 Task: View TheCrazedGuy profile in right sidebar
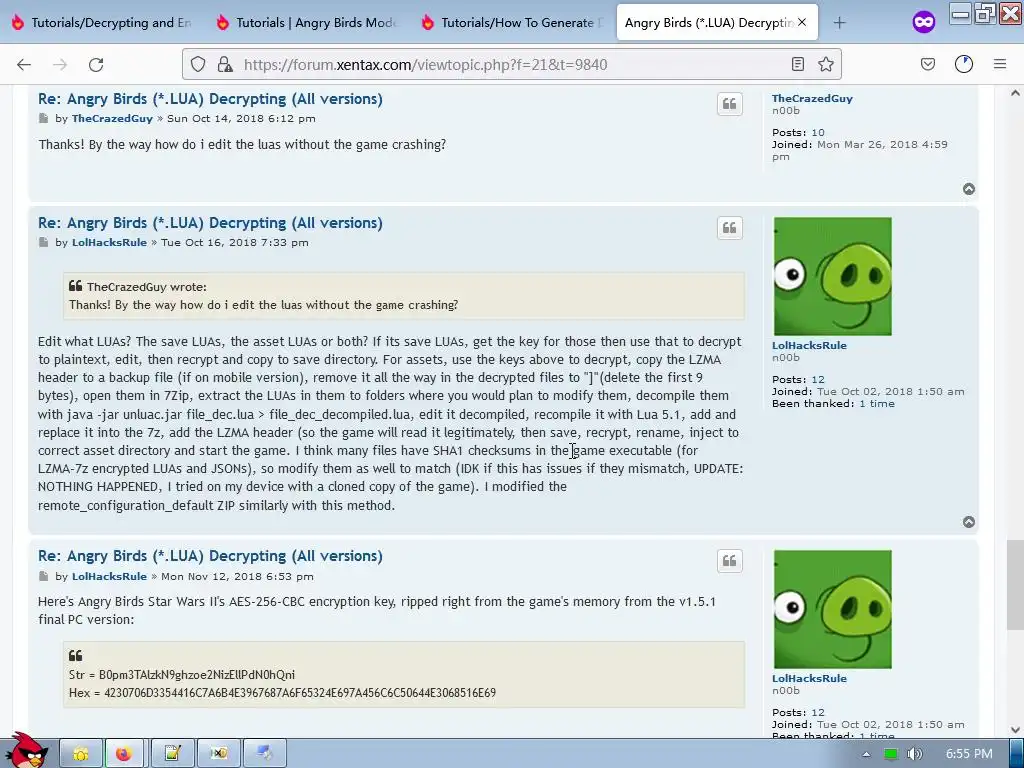pos(812,98)
